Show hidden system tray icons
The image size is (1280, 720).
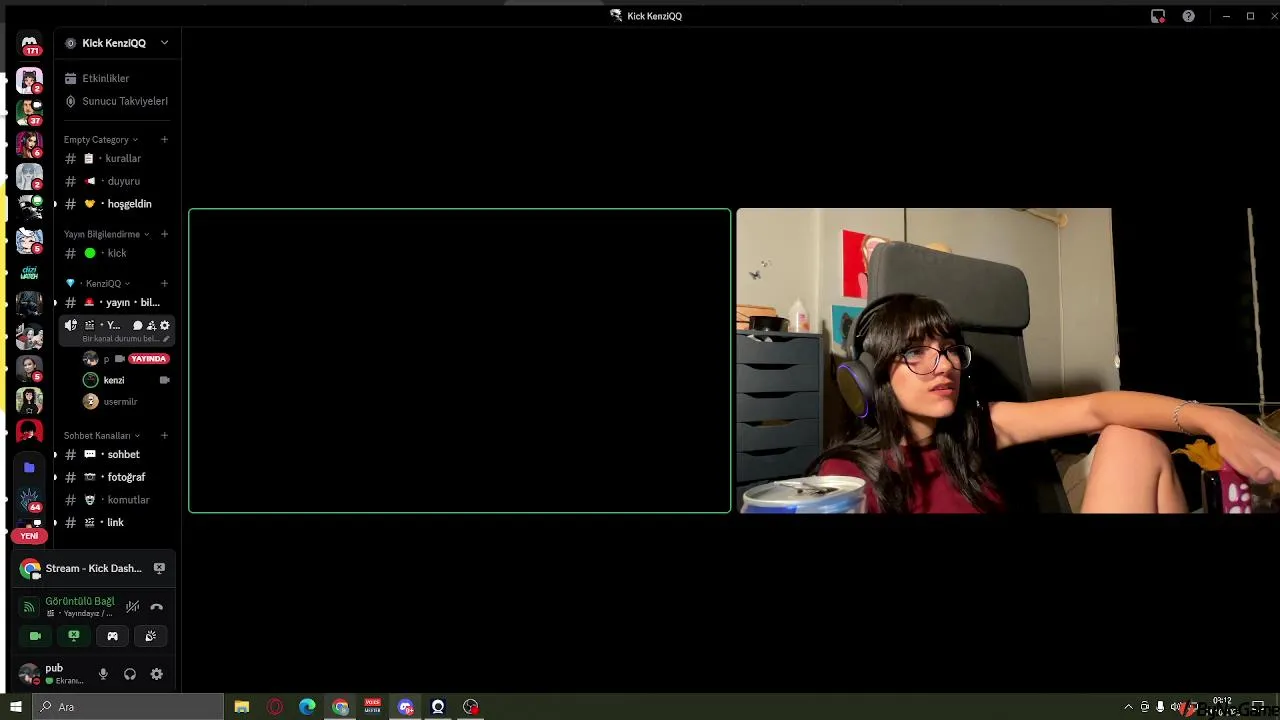[x=1129, y=707]
